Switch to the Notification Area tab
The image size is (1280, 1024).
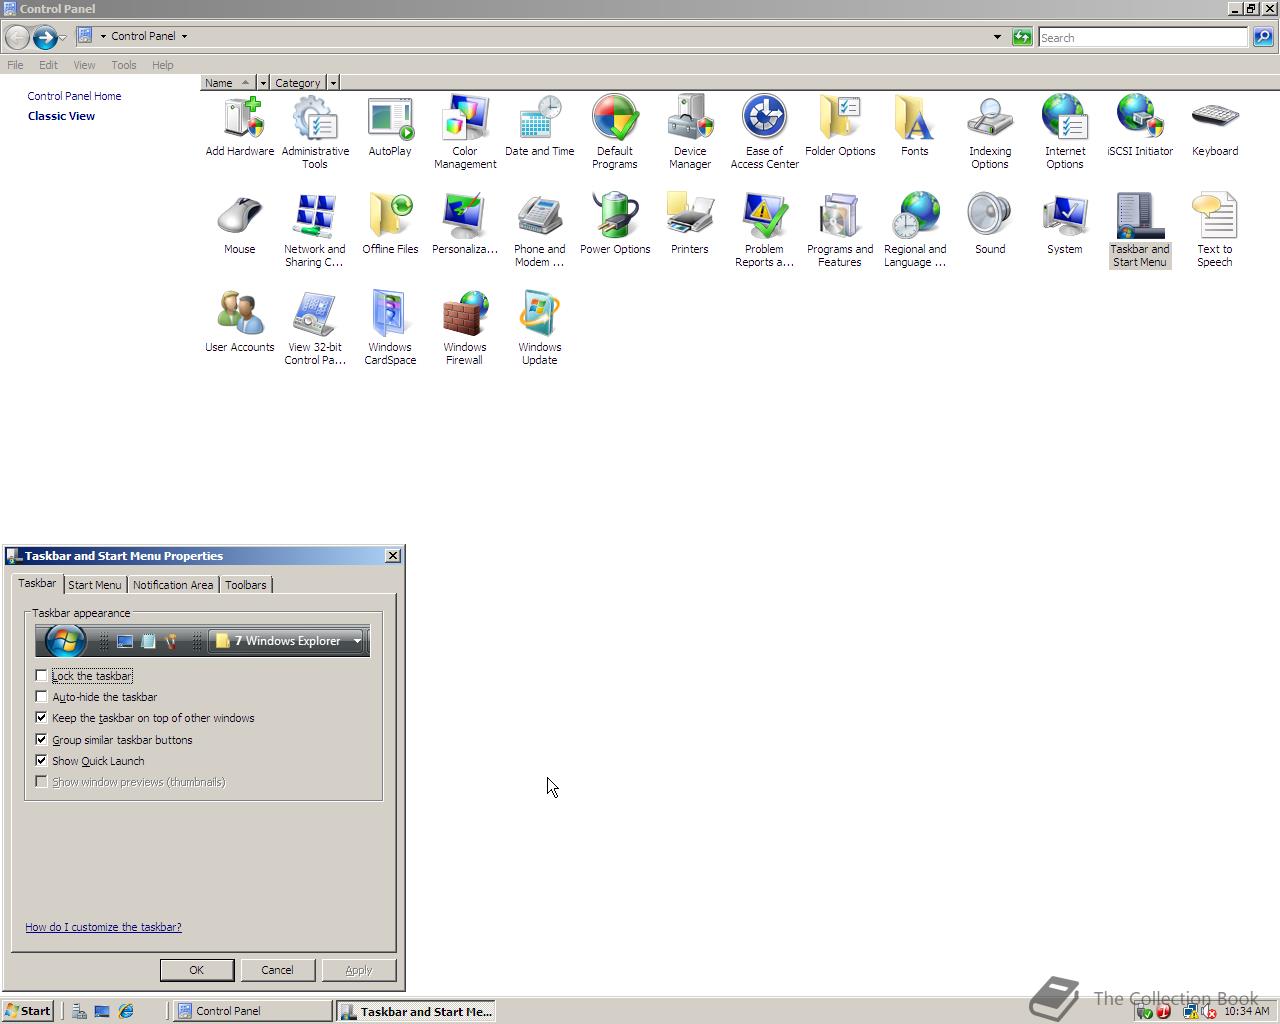point(173,585)
